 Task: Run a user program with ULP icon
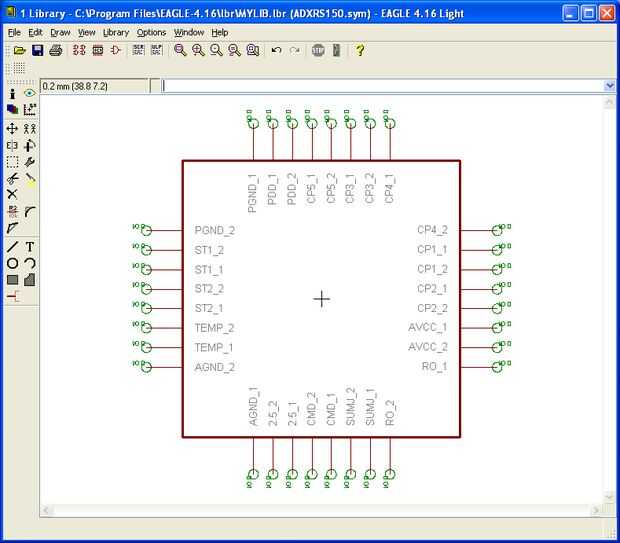(157, 50)
